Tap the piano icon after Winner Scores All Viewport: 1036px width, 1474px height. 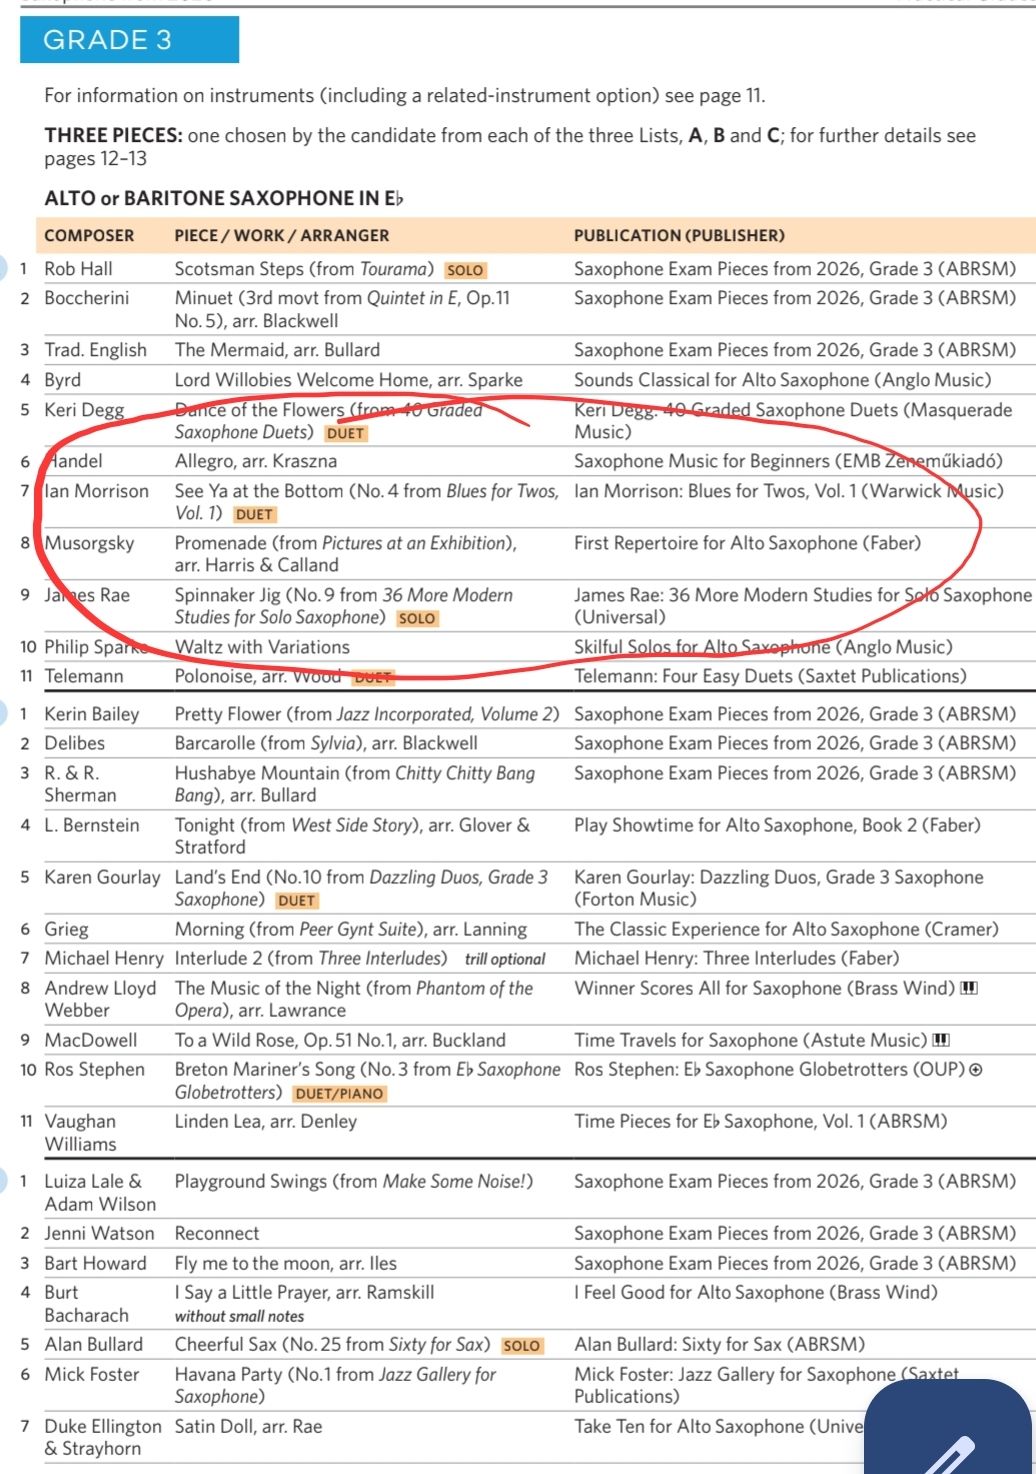(x=969, y=988)
